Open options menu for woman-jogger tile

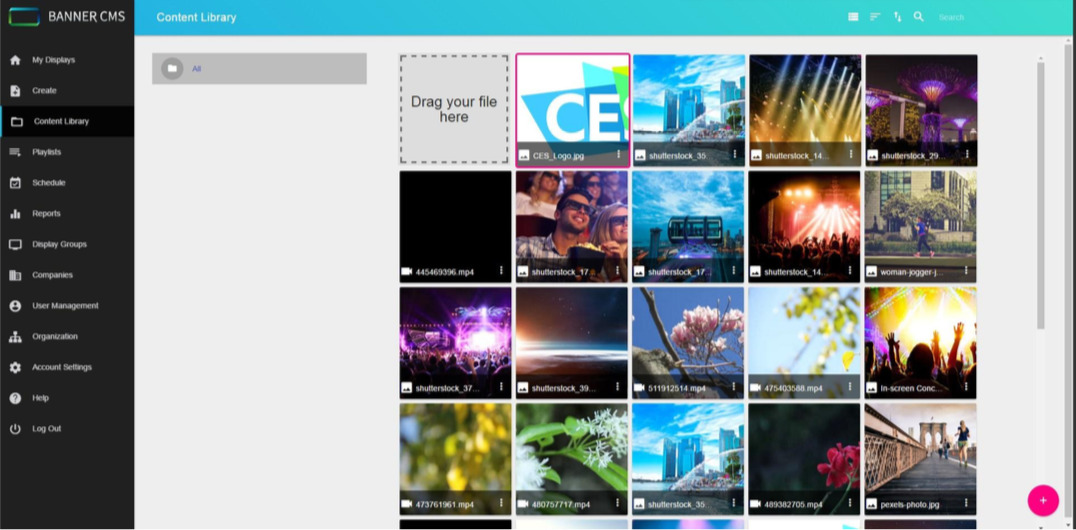pyautogui.click(x=968, y=270)
